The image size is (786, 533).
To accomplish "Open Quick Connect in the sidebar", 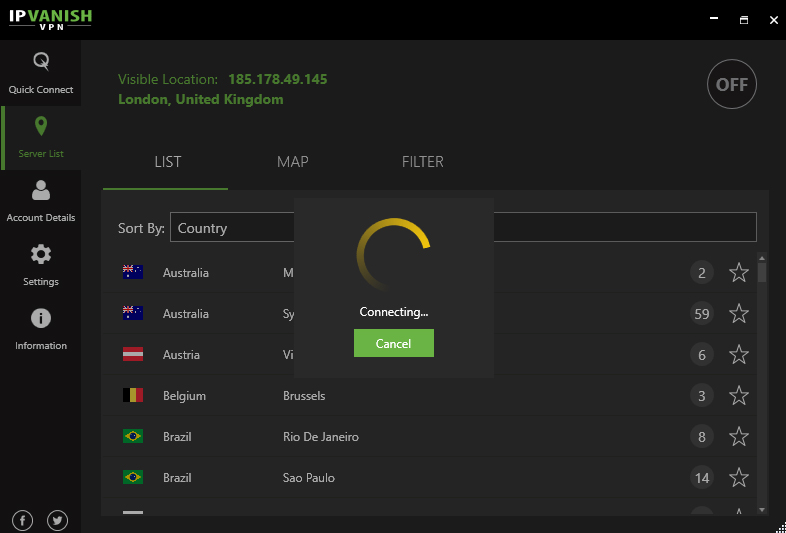I will point(41,73).
